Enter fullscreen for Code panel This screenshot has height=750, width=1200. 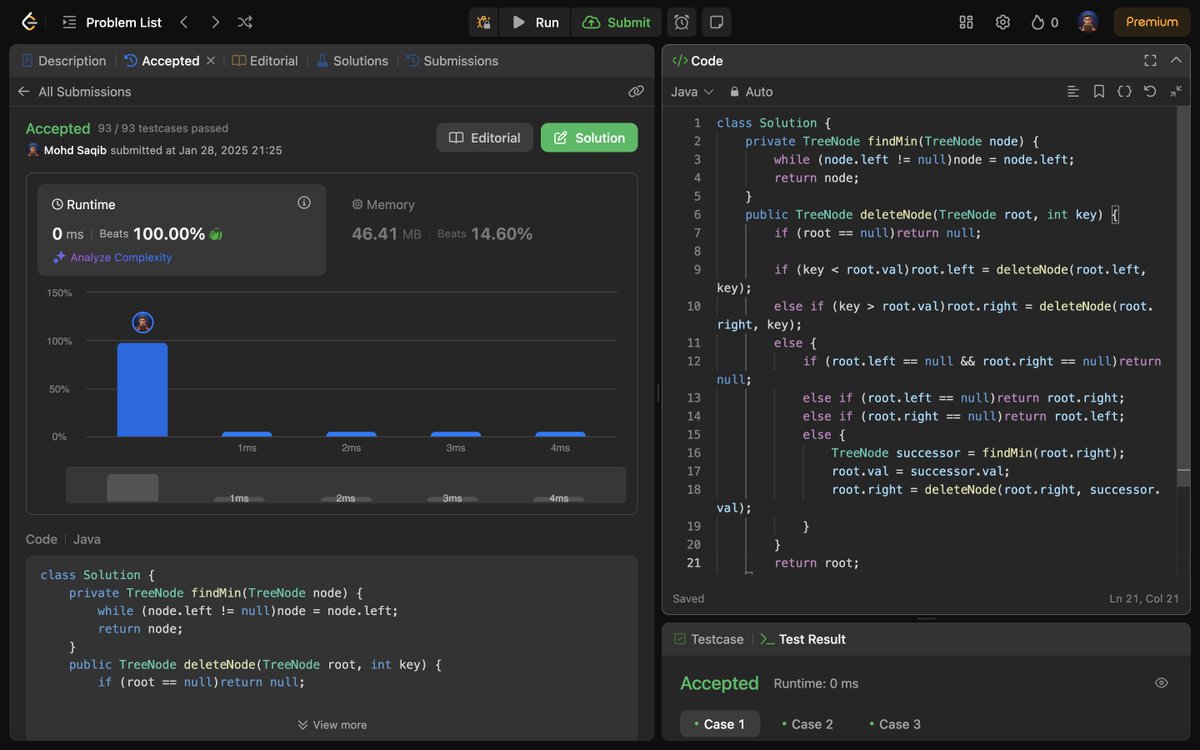[x=1150, y=61]
